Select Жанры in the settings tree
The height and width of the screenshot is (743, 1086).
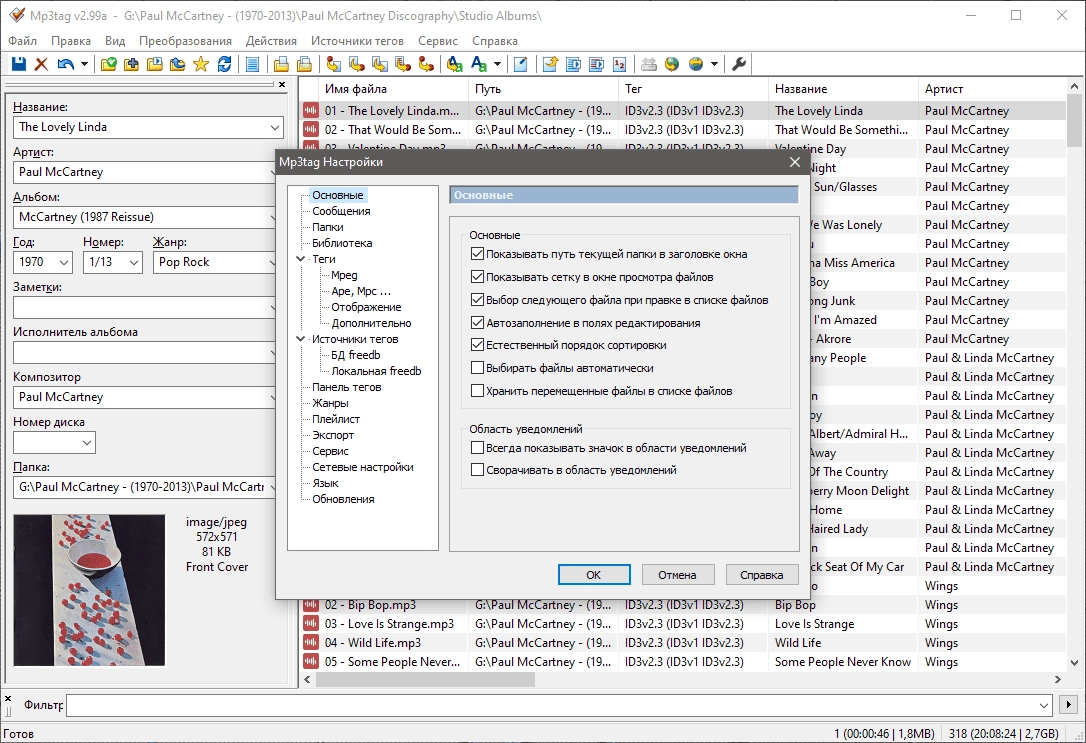pyautogui.click(x=330, y=403)
